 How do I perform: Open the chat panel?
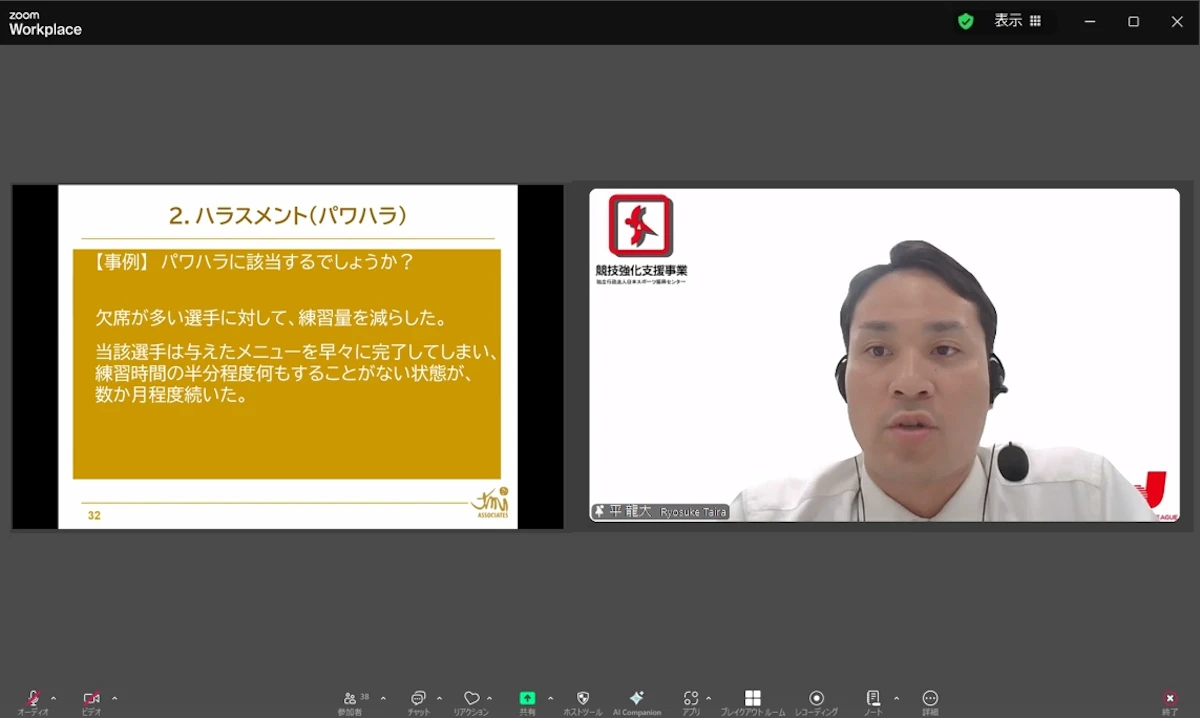click(x=418, y=698)
